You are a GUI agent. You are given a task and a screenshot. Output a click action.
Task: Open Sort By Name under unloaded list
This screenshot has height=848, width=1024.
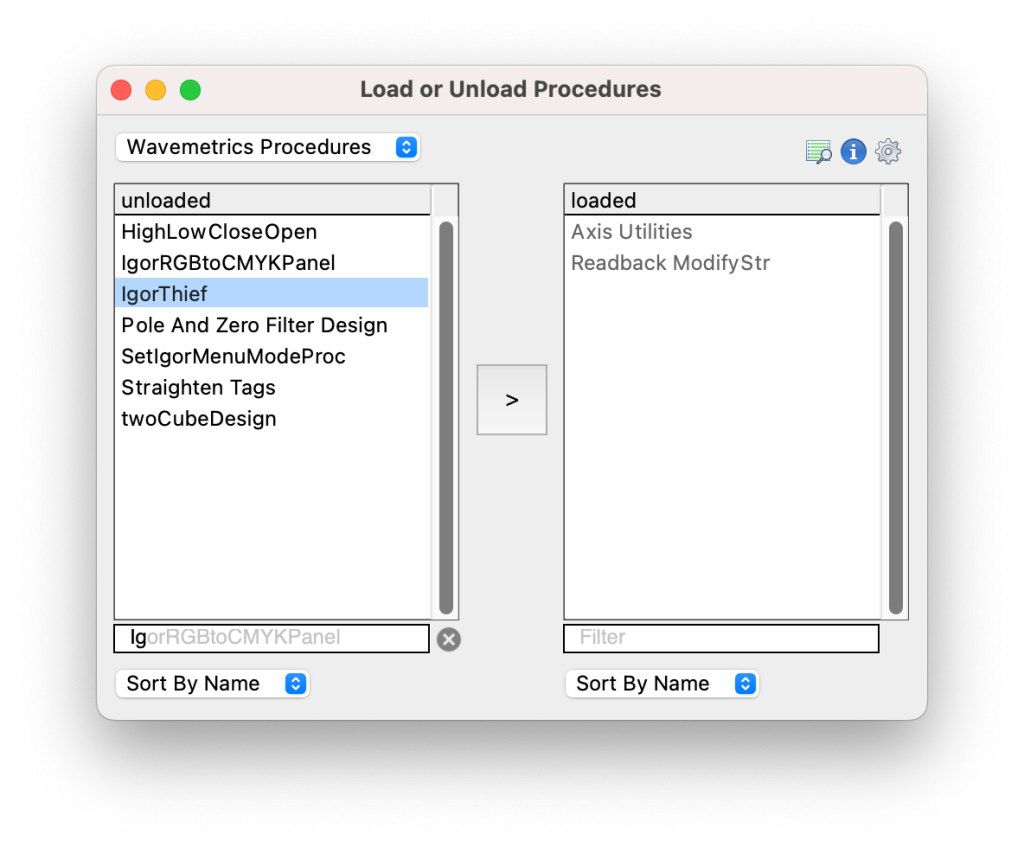point(212,683)
